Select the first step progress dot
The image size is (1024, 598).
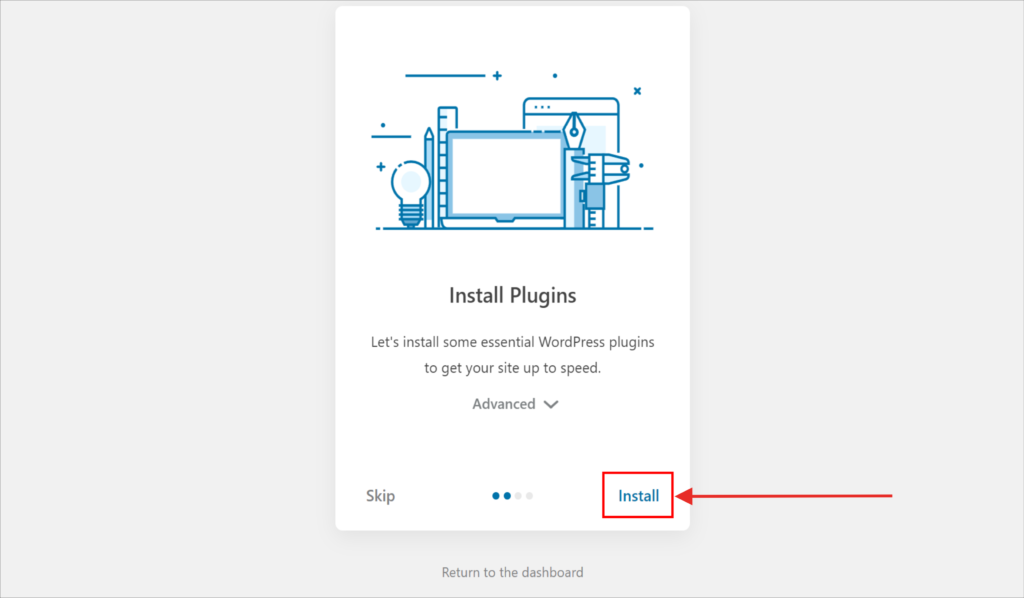pyautogui.click(x=496, y=495)
